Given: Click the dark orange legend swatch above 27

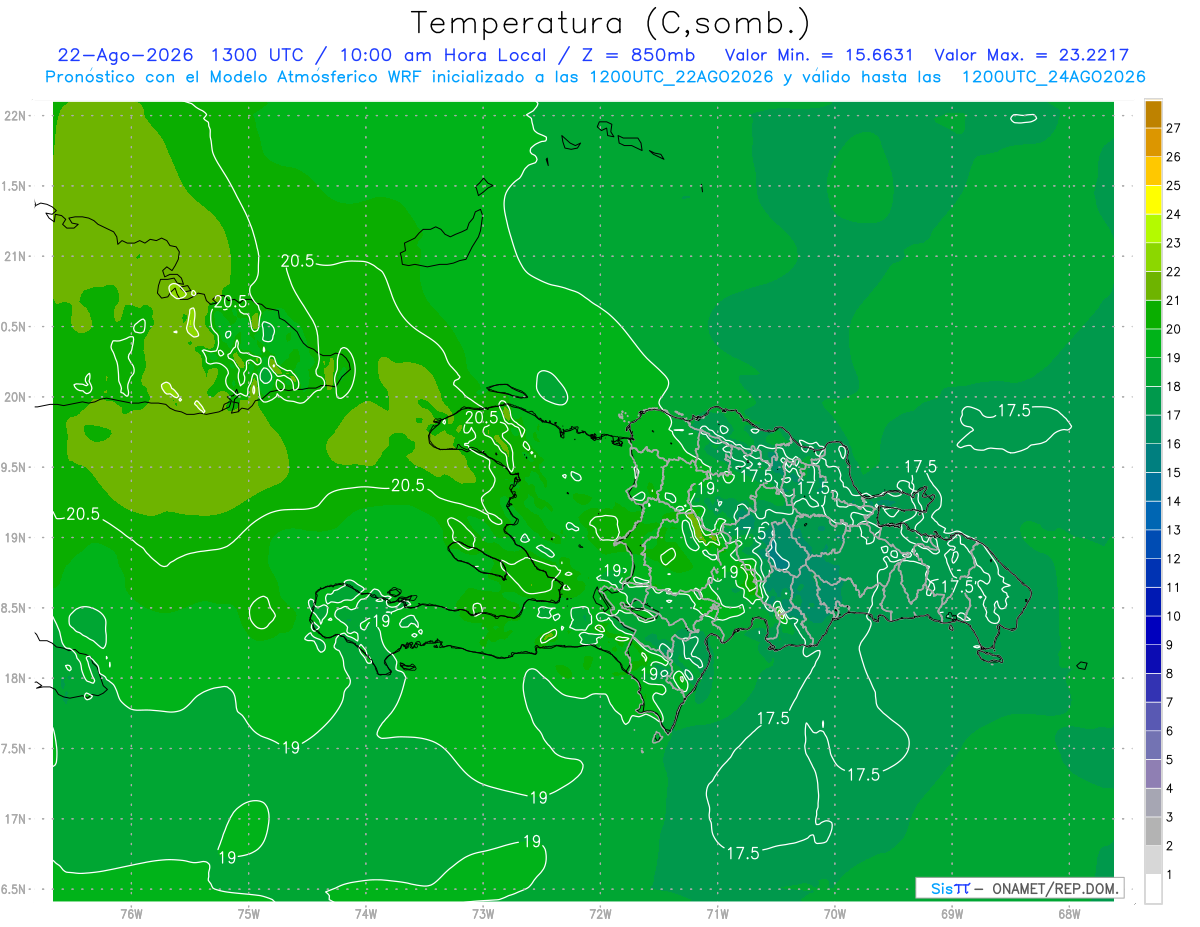Looking at the screenshot, I should pos(1153,114).
